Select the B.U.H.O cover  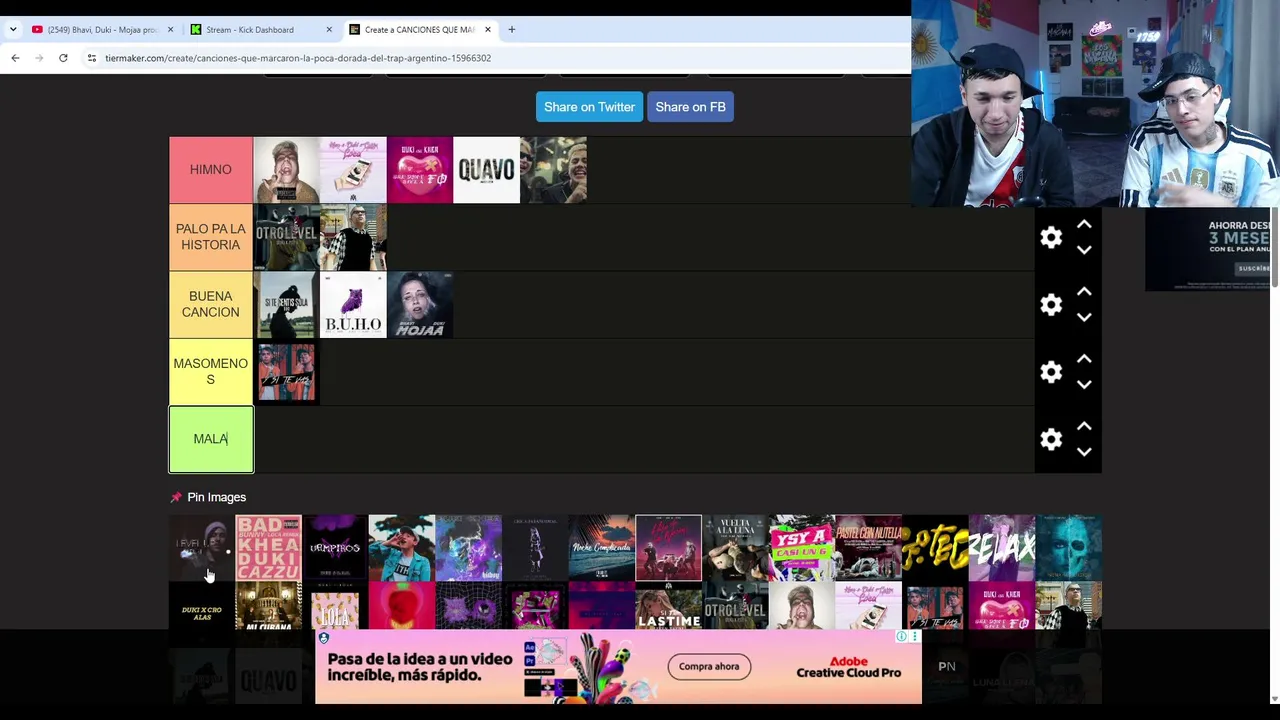(353, 304)
